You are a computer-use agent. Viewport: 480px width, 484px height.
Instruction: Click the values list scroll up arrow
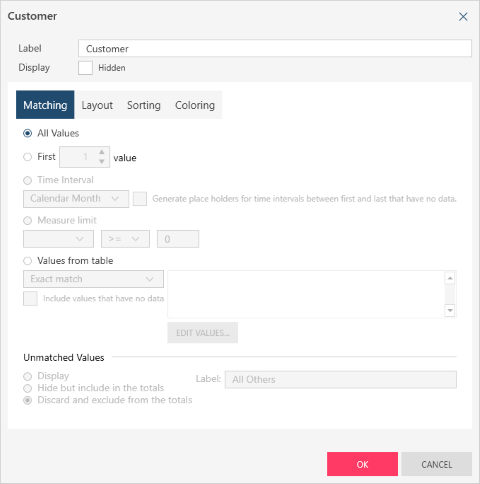click(x=450, y=278)
